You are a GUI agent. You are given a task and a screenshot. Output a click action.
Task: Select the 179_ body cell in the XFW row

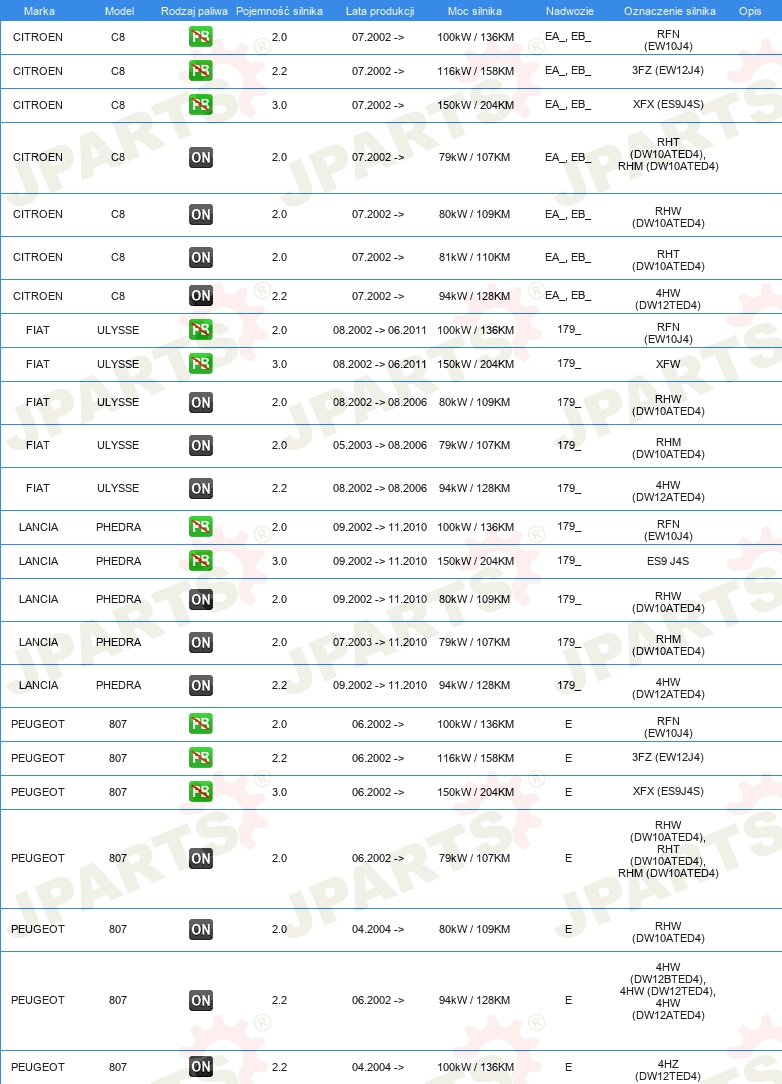[x=569, y=364]
